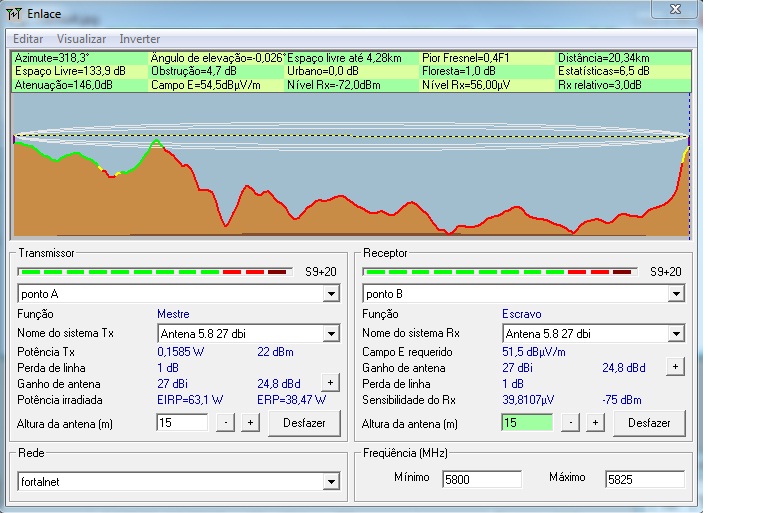Click plus button beside receiver Ganho de antena
Screen dimensions: 768x513
676,367
